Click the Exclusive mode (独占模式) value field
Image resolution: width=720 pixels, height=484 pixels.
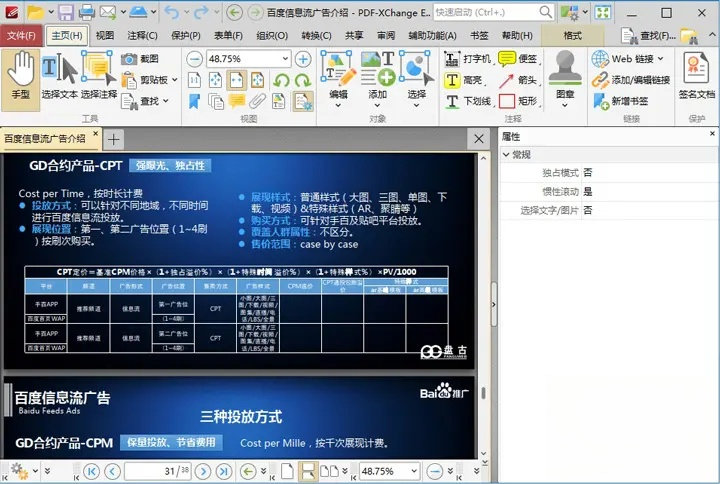tap(649, 173)
